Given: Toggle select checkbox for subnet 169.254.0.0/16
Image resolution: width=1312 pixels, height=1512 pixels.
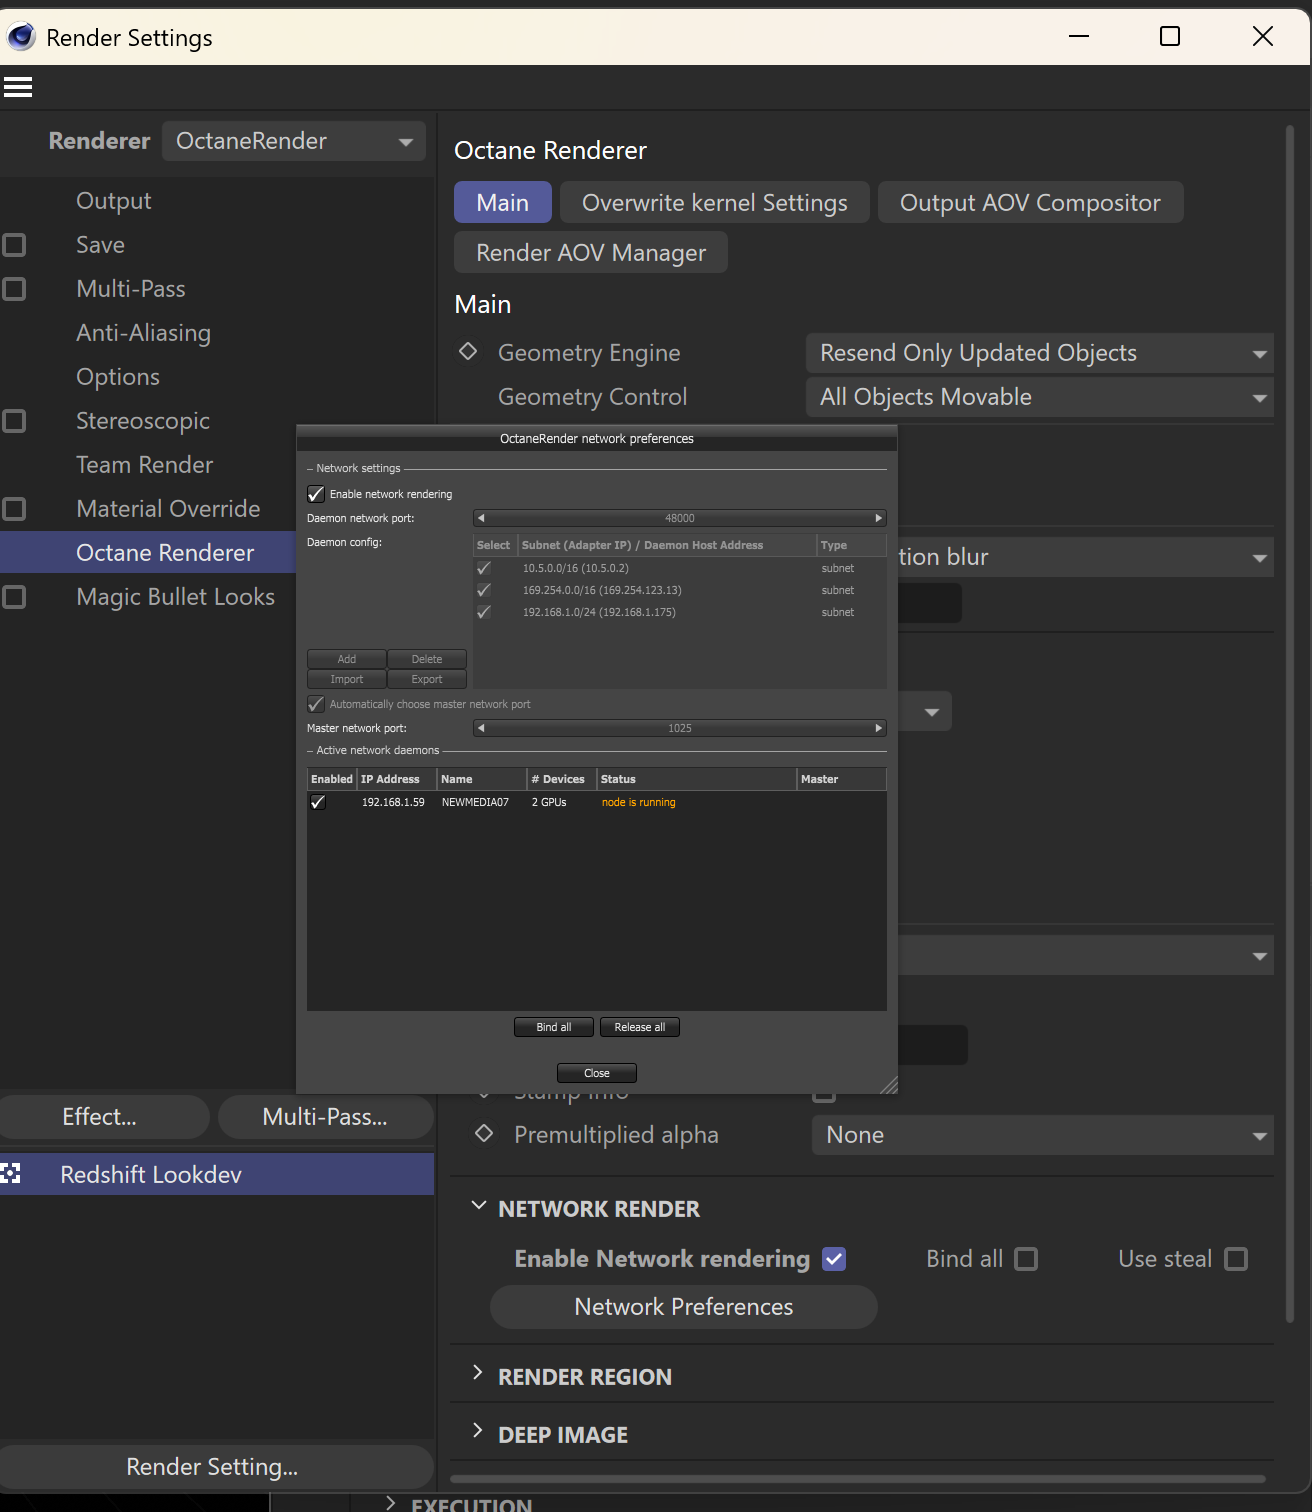Looking at the screenshot, I should point(484,590).
